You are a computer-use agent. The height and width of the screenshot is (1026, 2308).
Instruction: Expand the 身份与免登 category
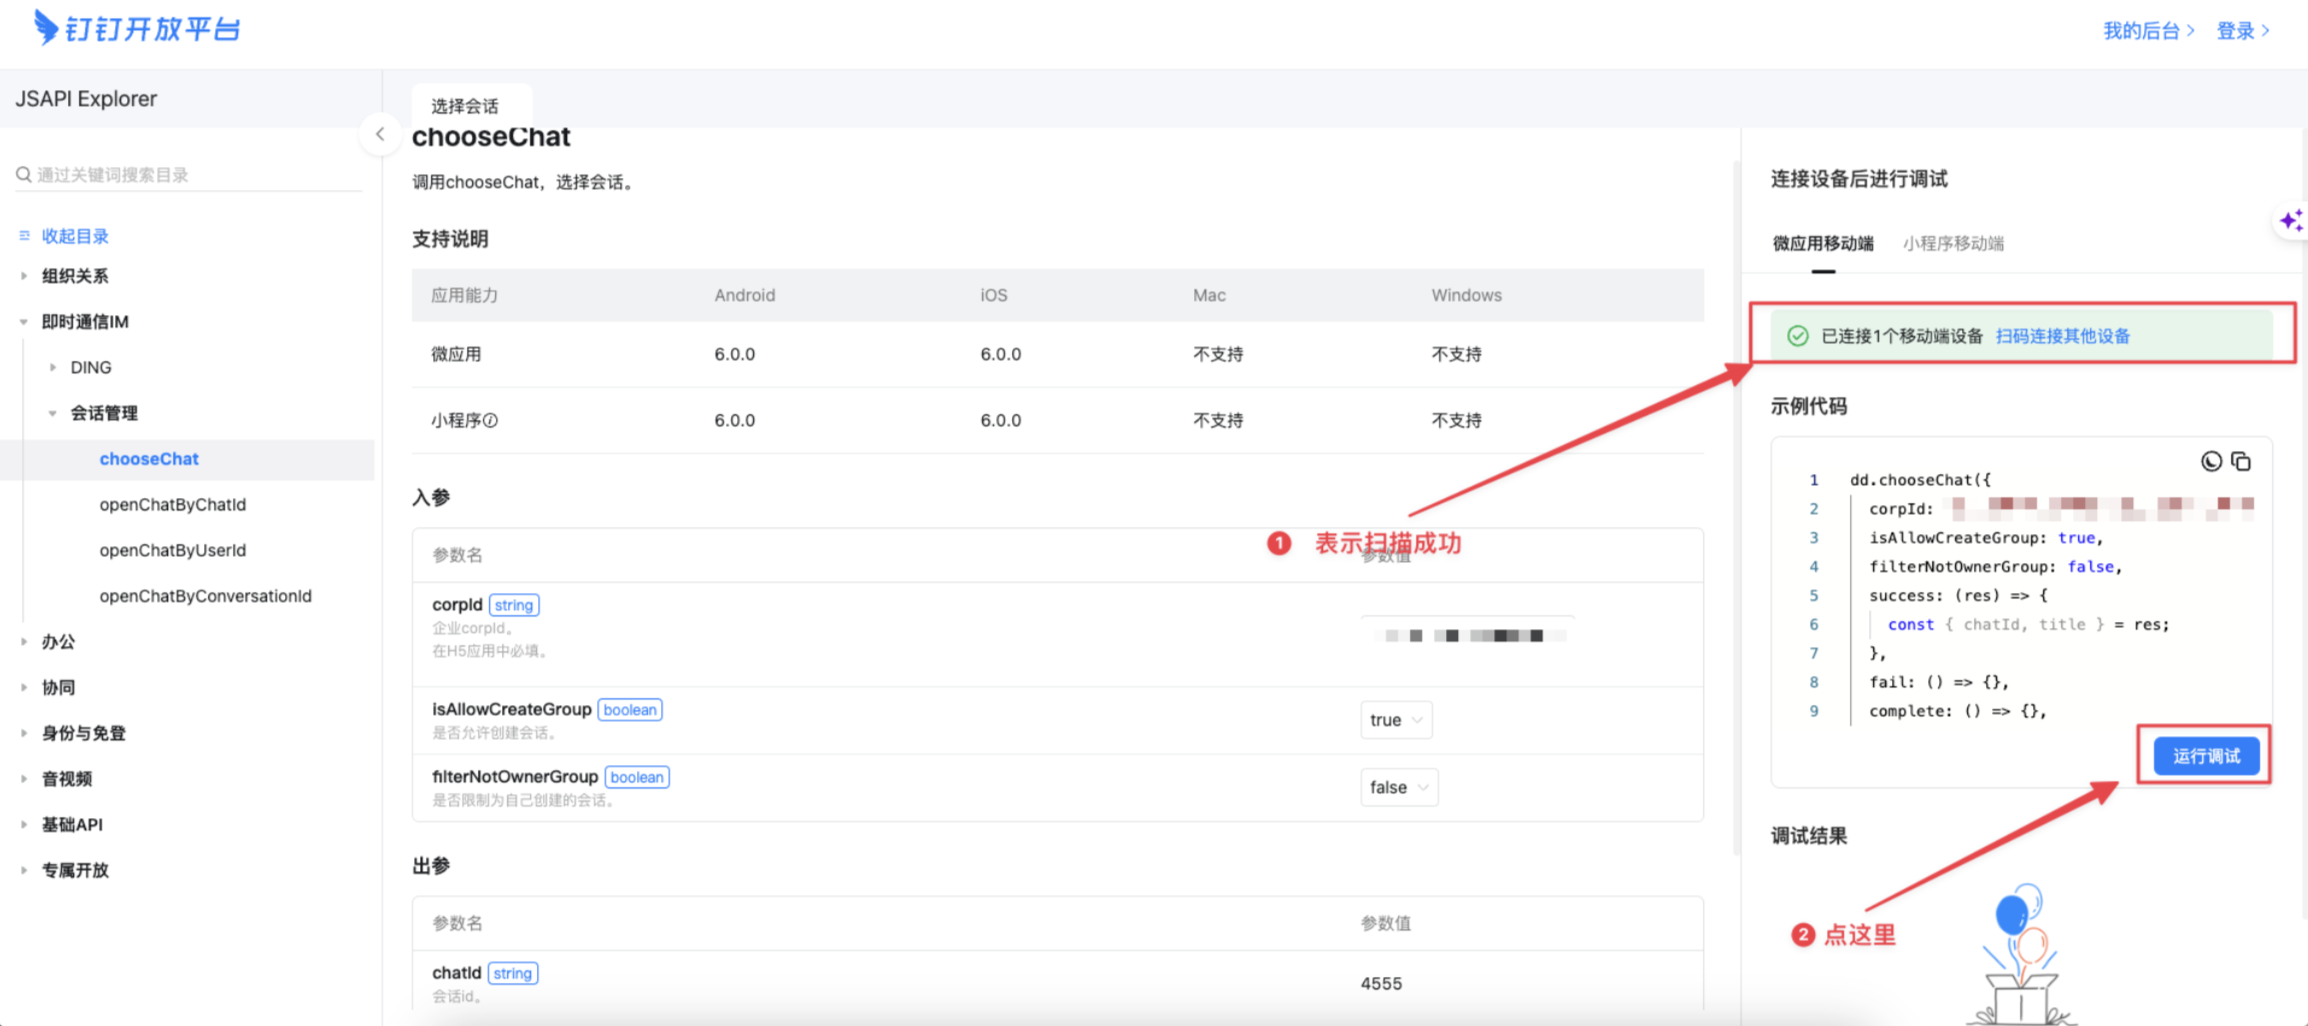[24, 733]
